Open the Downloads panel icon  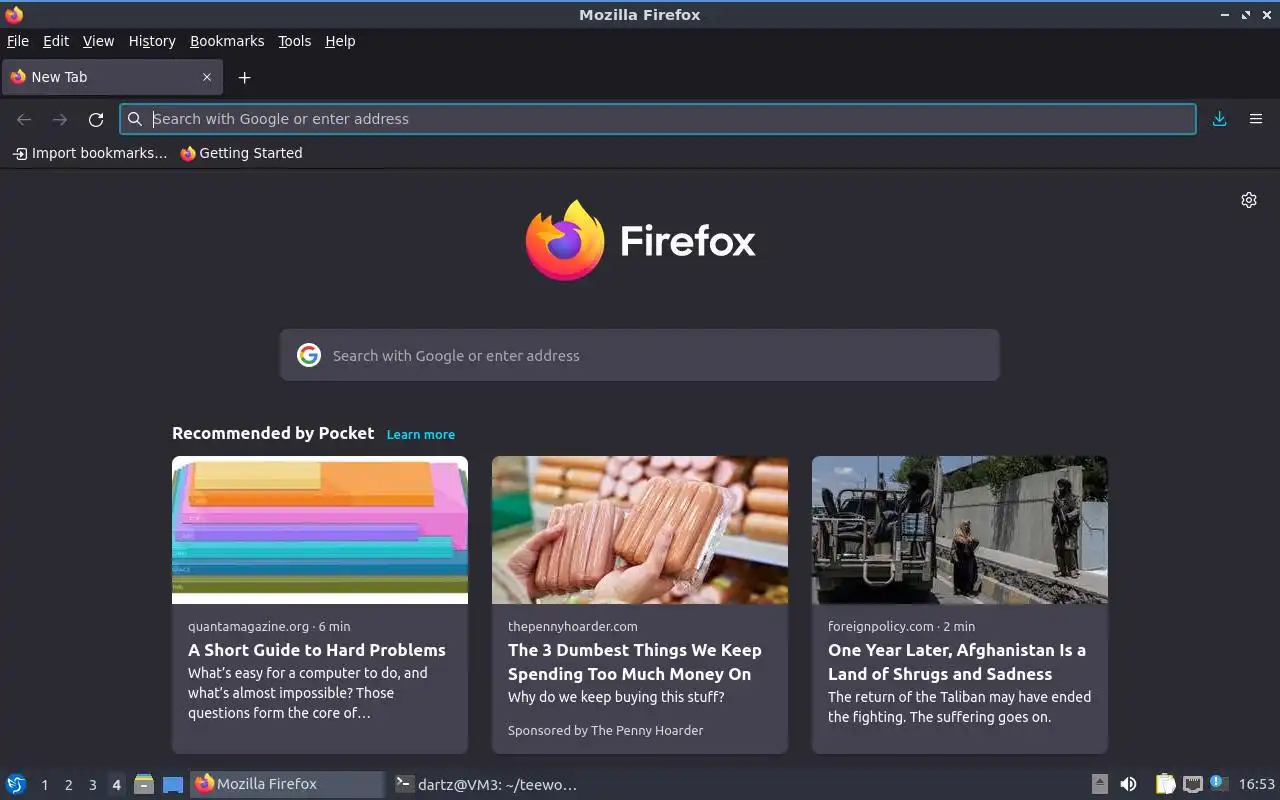pos(1219,119)
